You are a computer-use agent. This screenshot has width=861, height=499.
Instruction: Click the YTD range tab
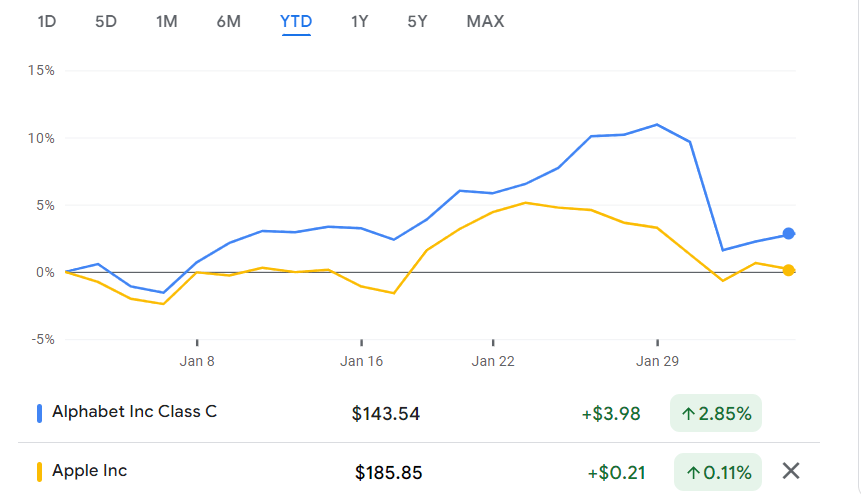coord(296,21)
